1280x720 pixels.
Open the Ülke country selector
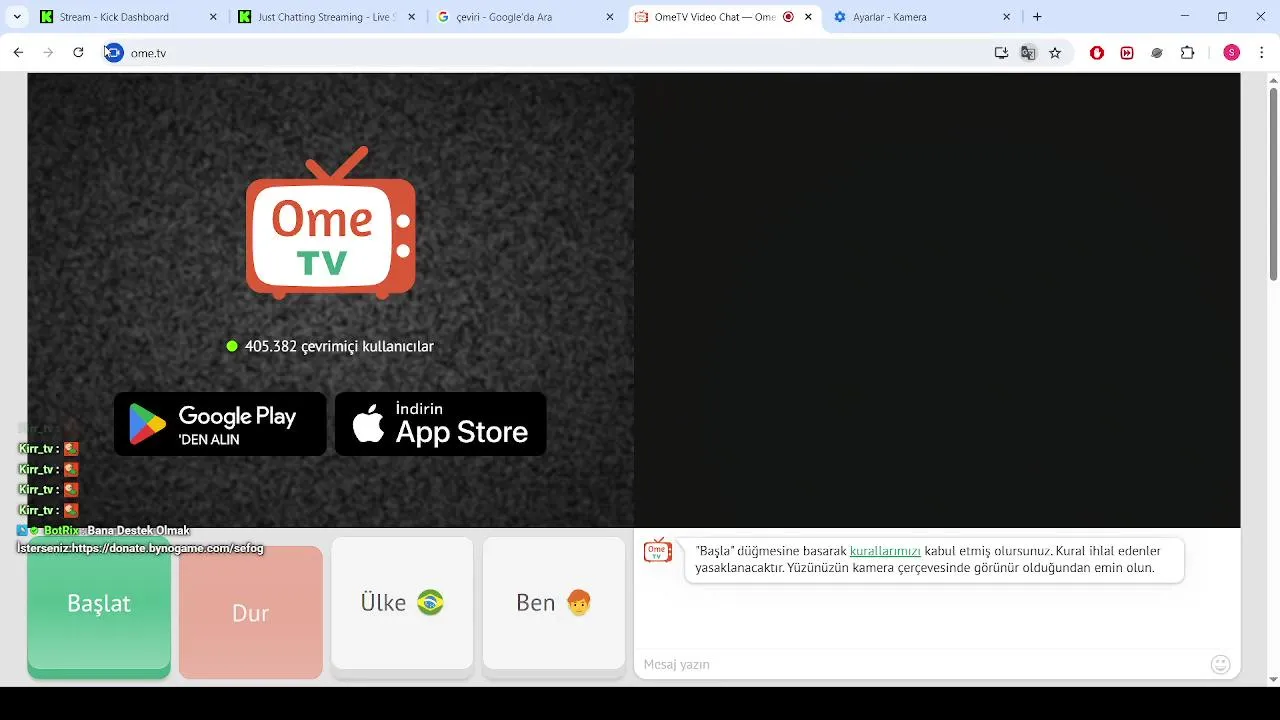402,603
